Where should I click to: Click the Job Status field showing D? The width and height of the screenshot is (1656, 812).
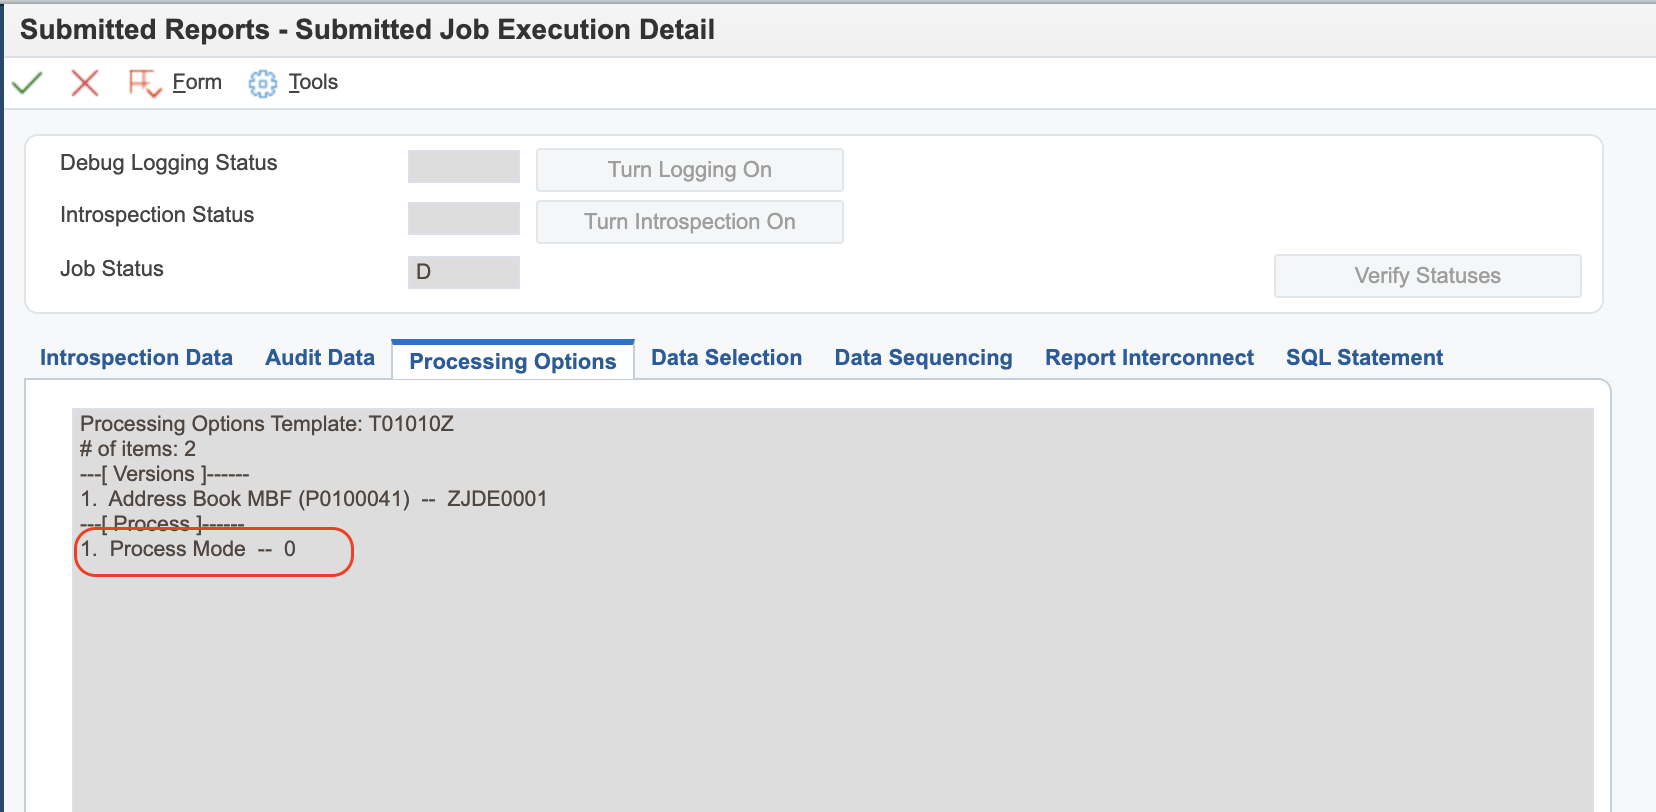[x=464, y=272]
